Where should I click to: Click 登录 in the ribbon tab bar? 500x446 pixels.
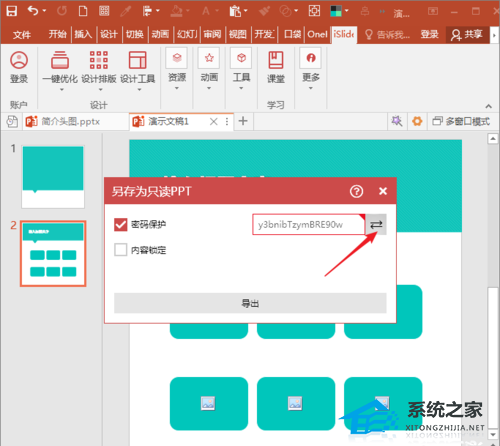(x=429, y=34)
